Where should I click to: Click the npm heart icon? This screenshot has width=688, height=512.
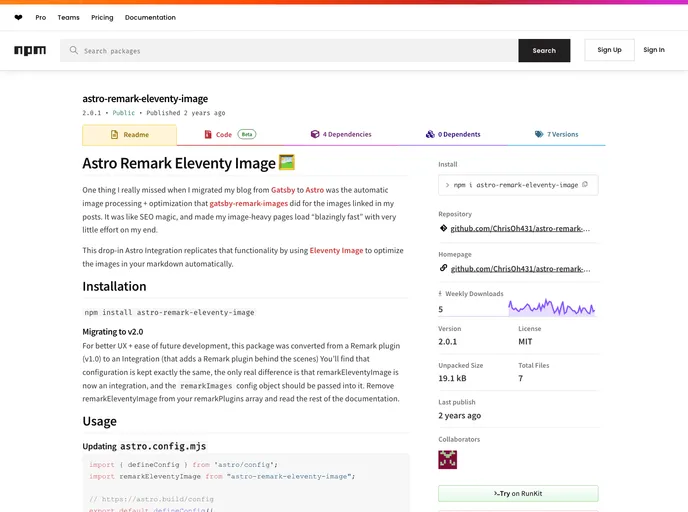(x=18, y=18)
